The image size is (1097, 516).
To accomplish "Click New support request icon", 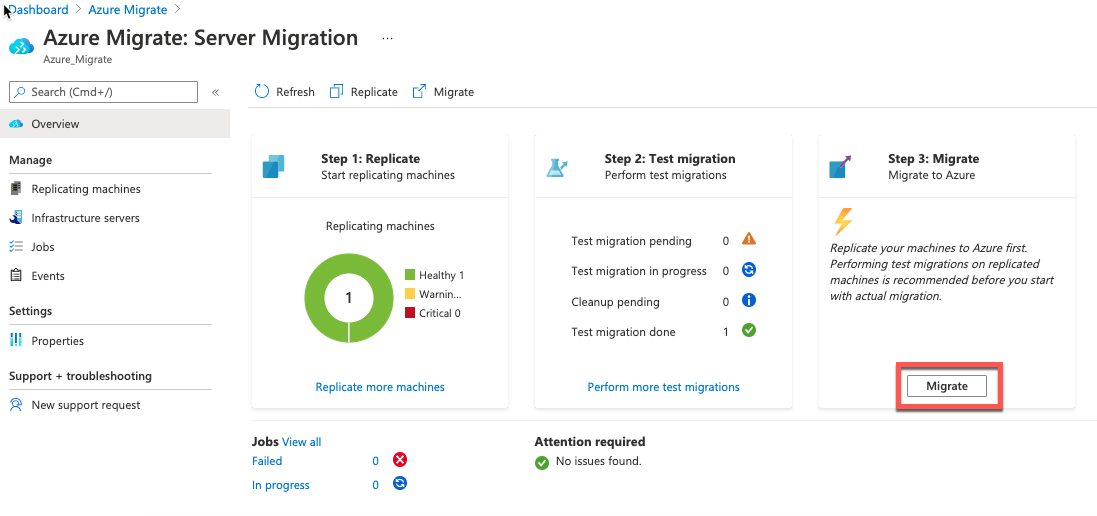I will [16, 405].
